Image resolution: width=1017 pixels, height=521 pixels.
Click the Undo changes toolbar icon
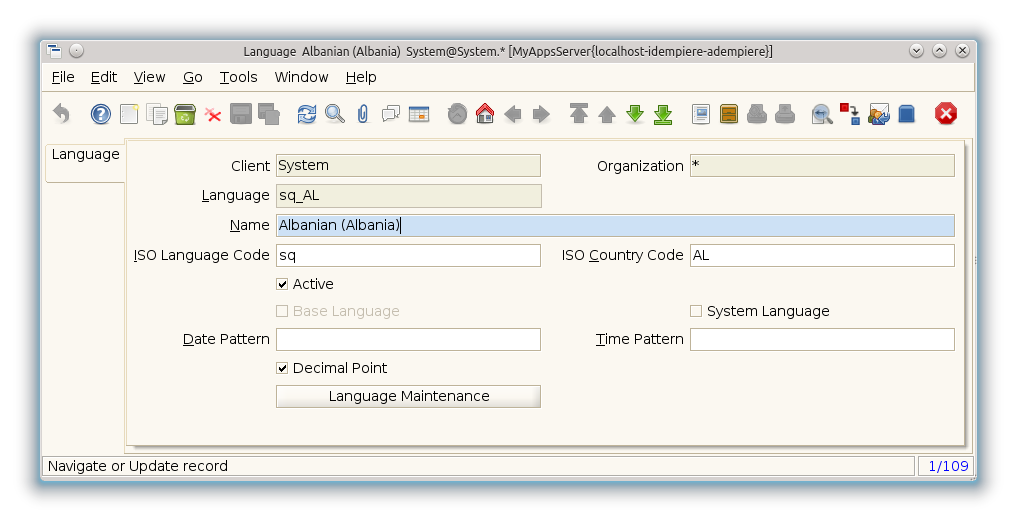tap(61, 114)
